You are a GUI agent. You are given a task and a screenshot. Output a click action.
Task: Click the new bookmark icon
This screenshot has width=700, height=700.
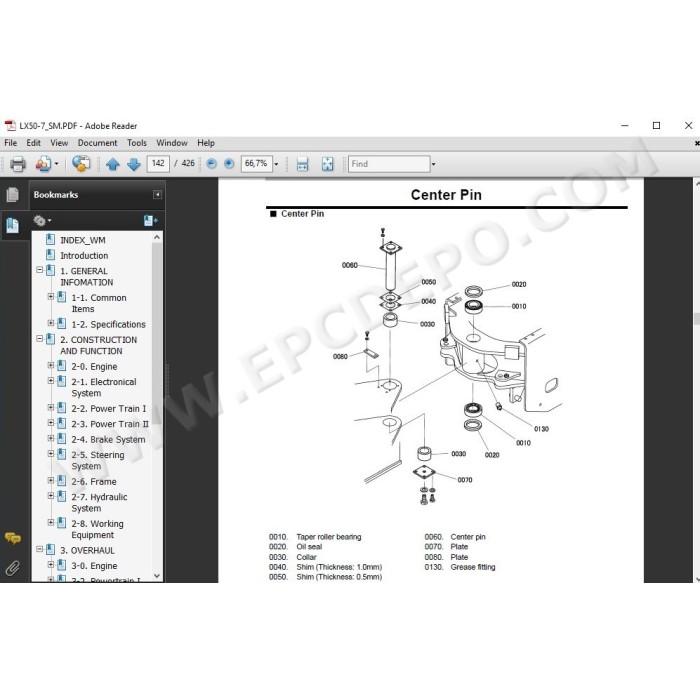click(150, 221)
